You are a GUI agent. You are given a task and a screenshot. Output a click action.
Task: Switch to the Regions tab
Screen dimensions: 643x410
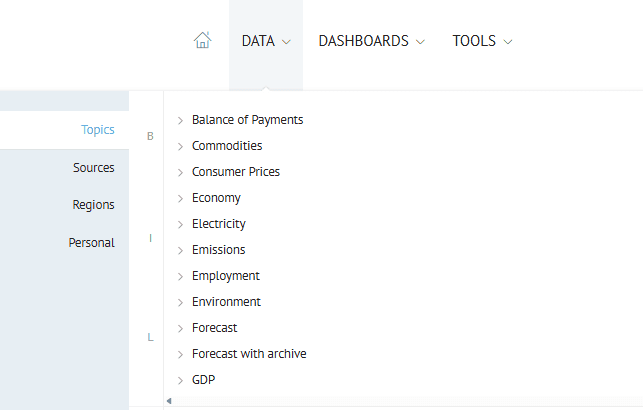coord(93,205)
